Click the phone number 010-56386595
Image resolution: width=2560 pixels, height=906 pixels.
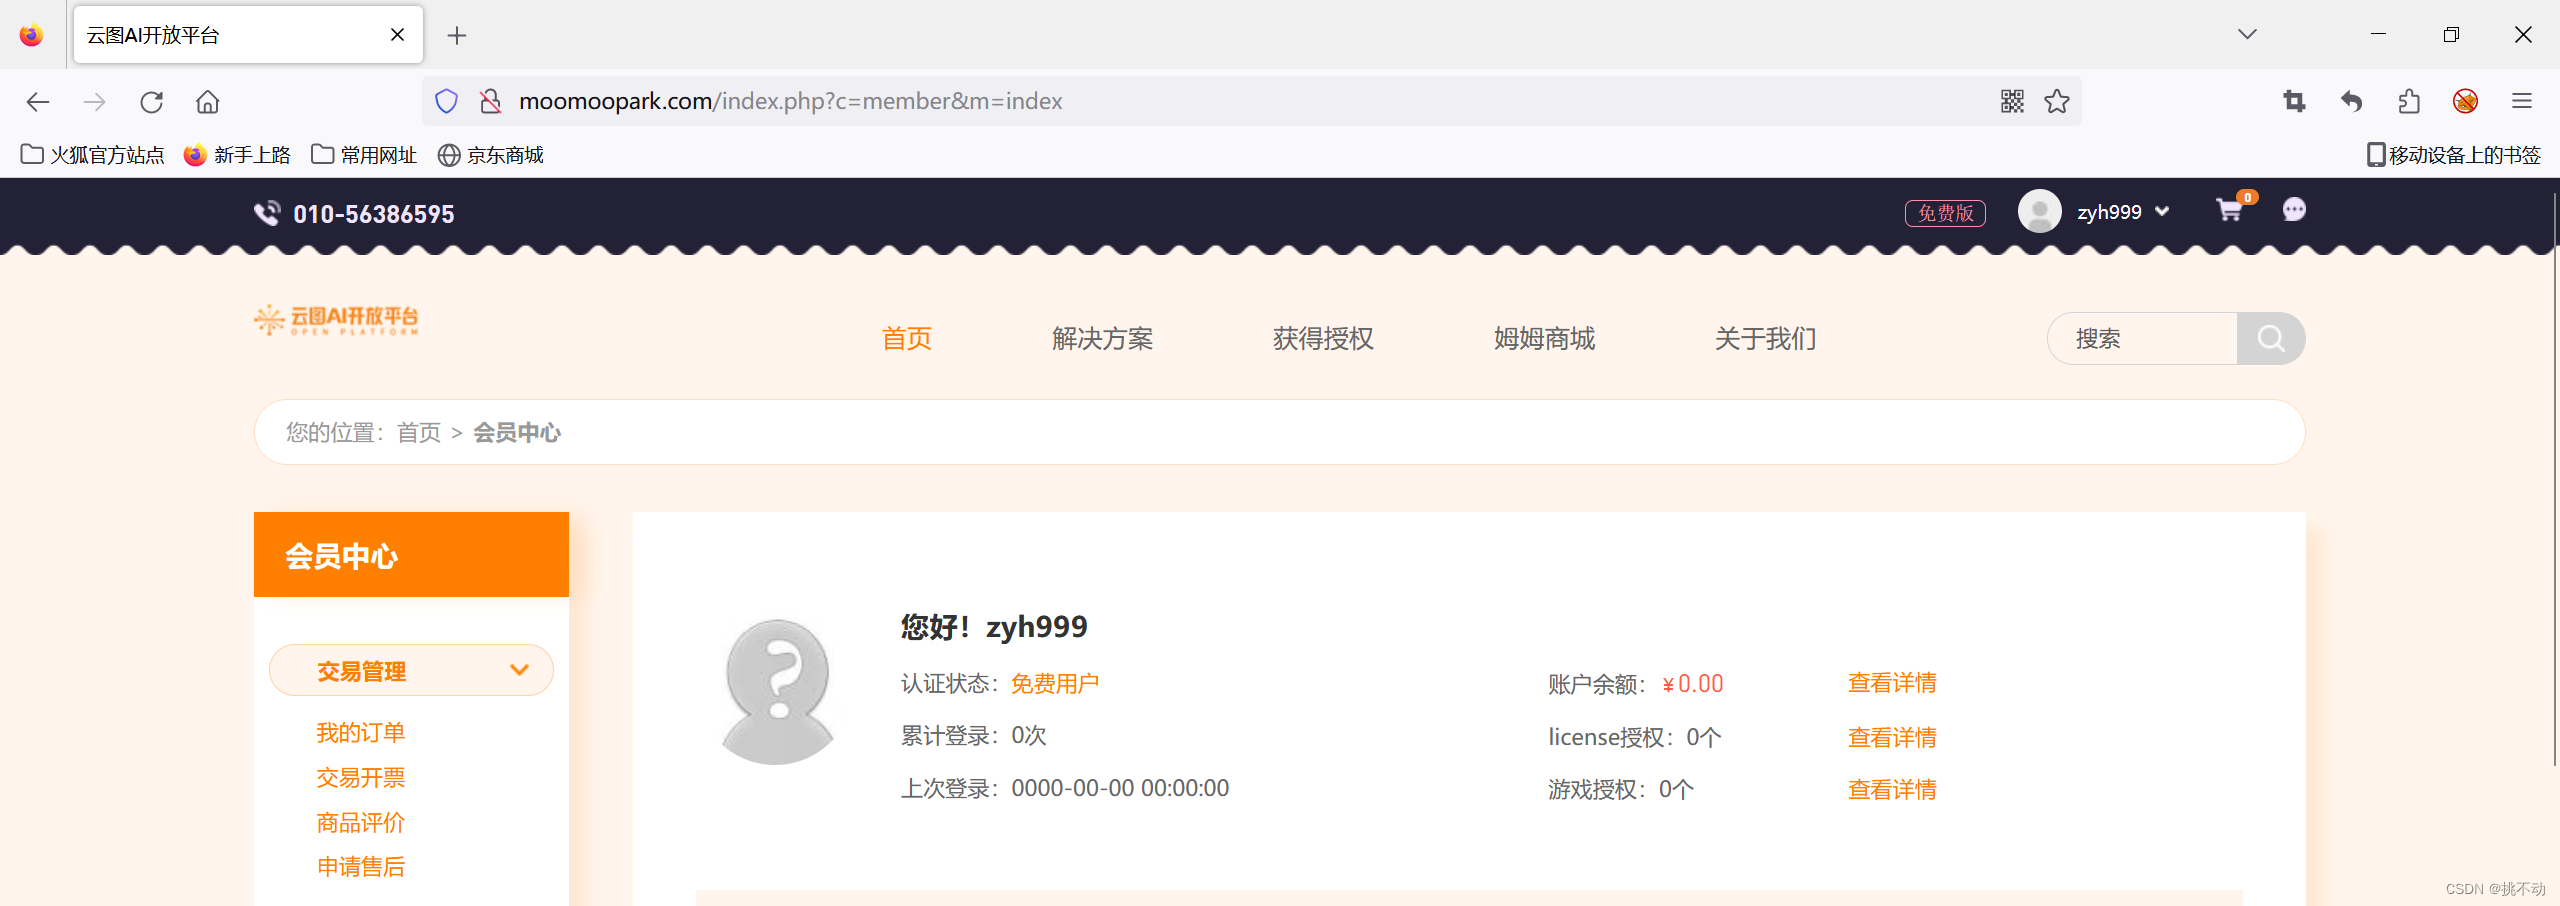(x=374, y=214)
